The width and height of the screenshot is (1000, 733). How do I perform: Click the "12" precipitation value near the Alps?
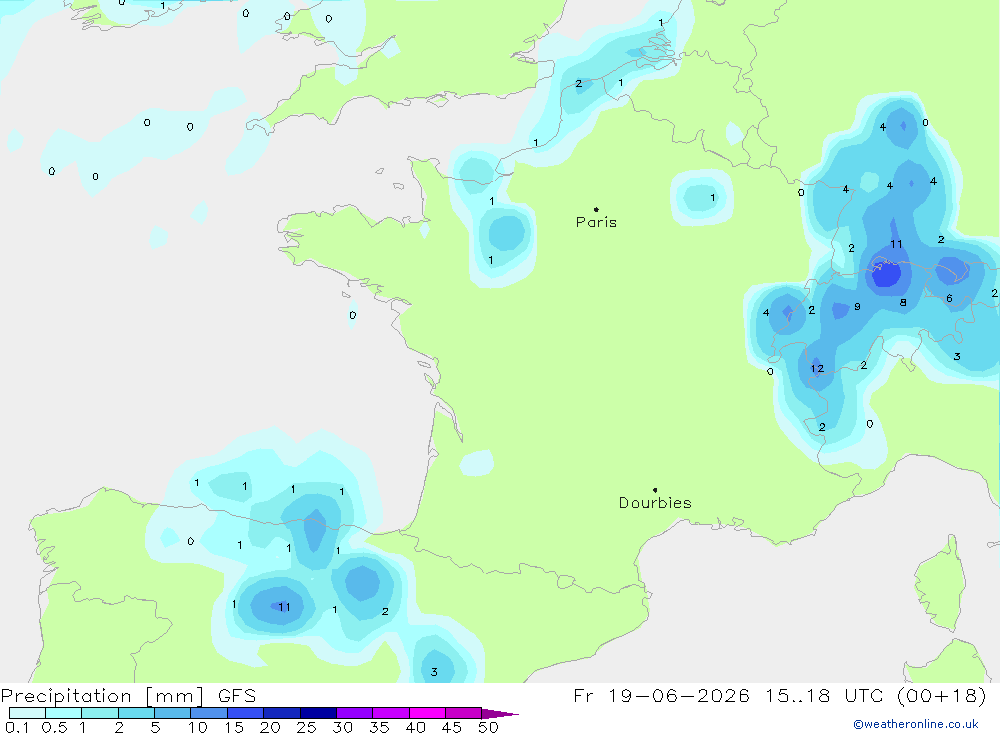818,369
